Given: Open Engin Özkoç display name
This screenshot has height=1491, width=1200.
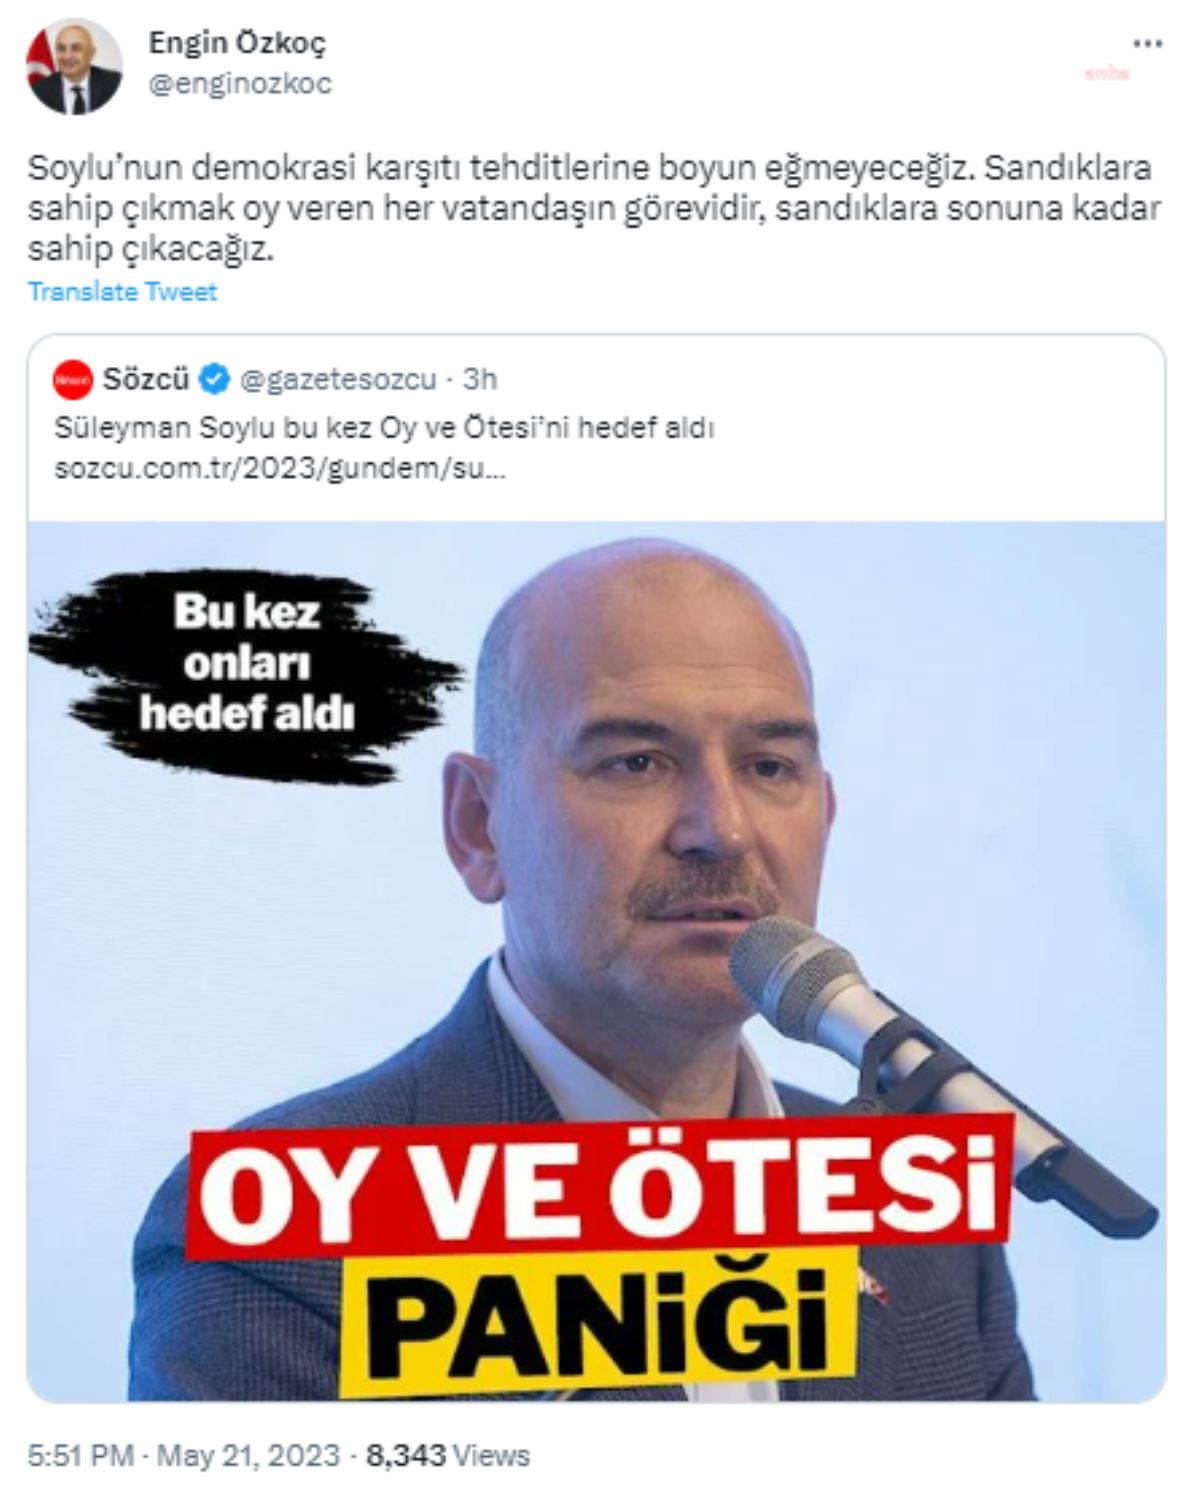Looking at the screenshot, I should click(x=237, y=42).
